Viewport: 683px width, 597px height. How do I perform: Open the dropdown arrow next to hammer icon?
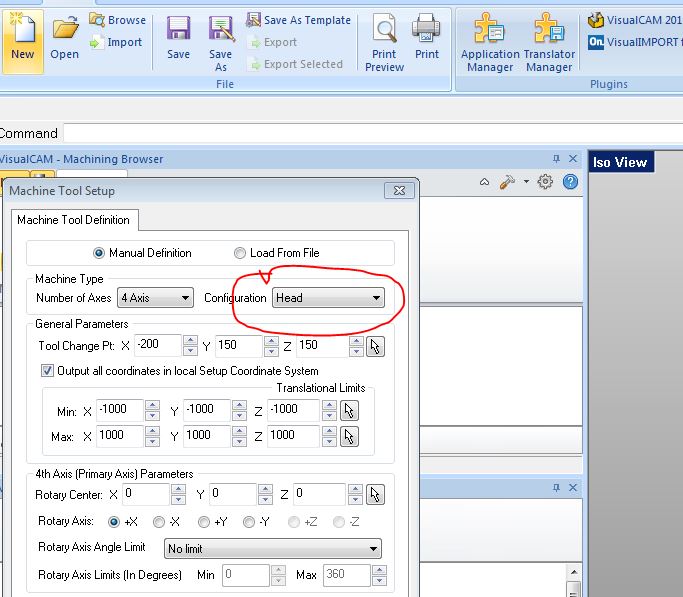pos(526,182)
